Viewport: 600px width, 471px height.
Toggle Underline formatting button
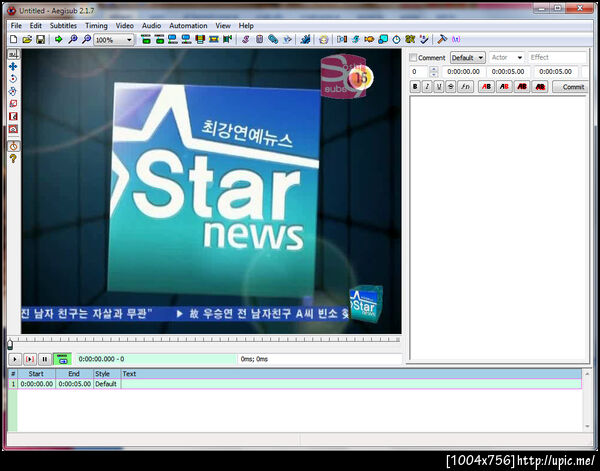pyautogui.click(x=439, y=87)
